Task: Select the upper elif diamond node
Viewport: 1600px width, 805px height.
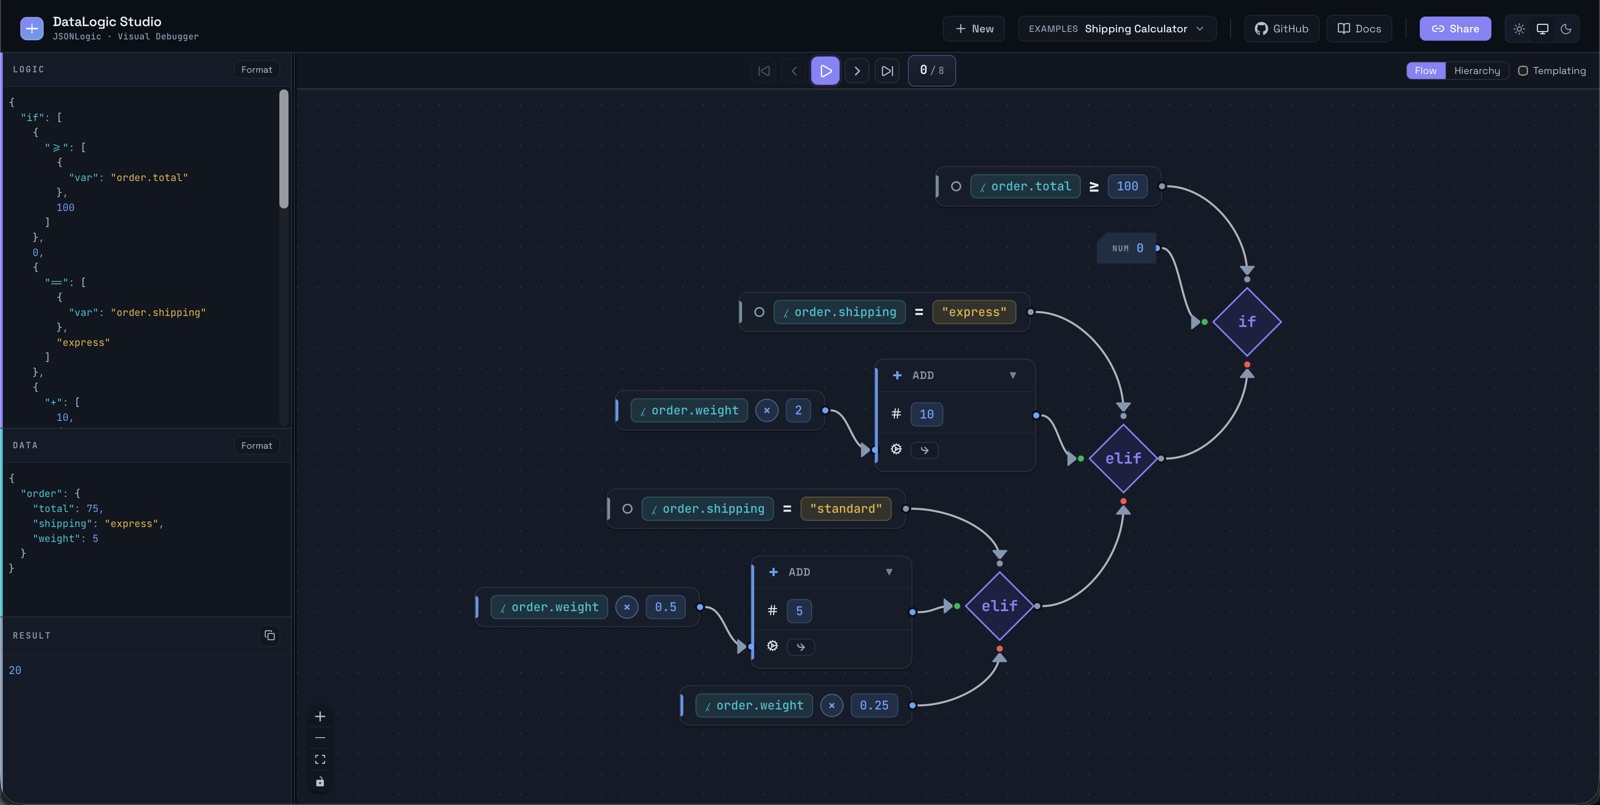Action: pyautogui.click(x=1123, y=459)
